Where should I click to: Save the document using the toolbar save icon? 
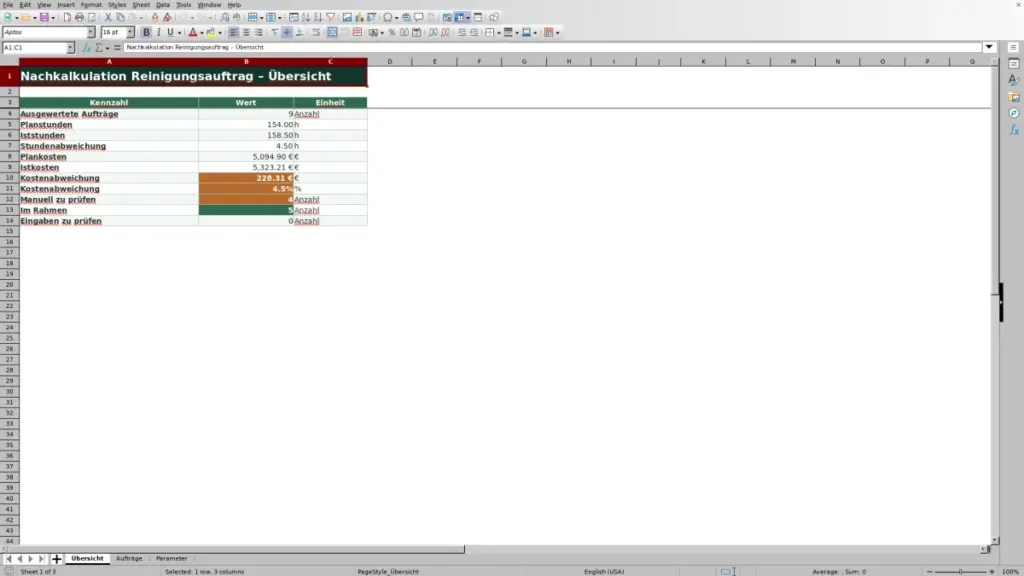click(44, 18)
